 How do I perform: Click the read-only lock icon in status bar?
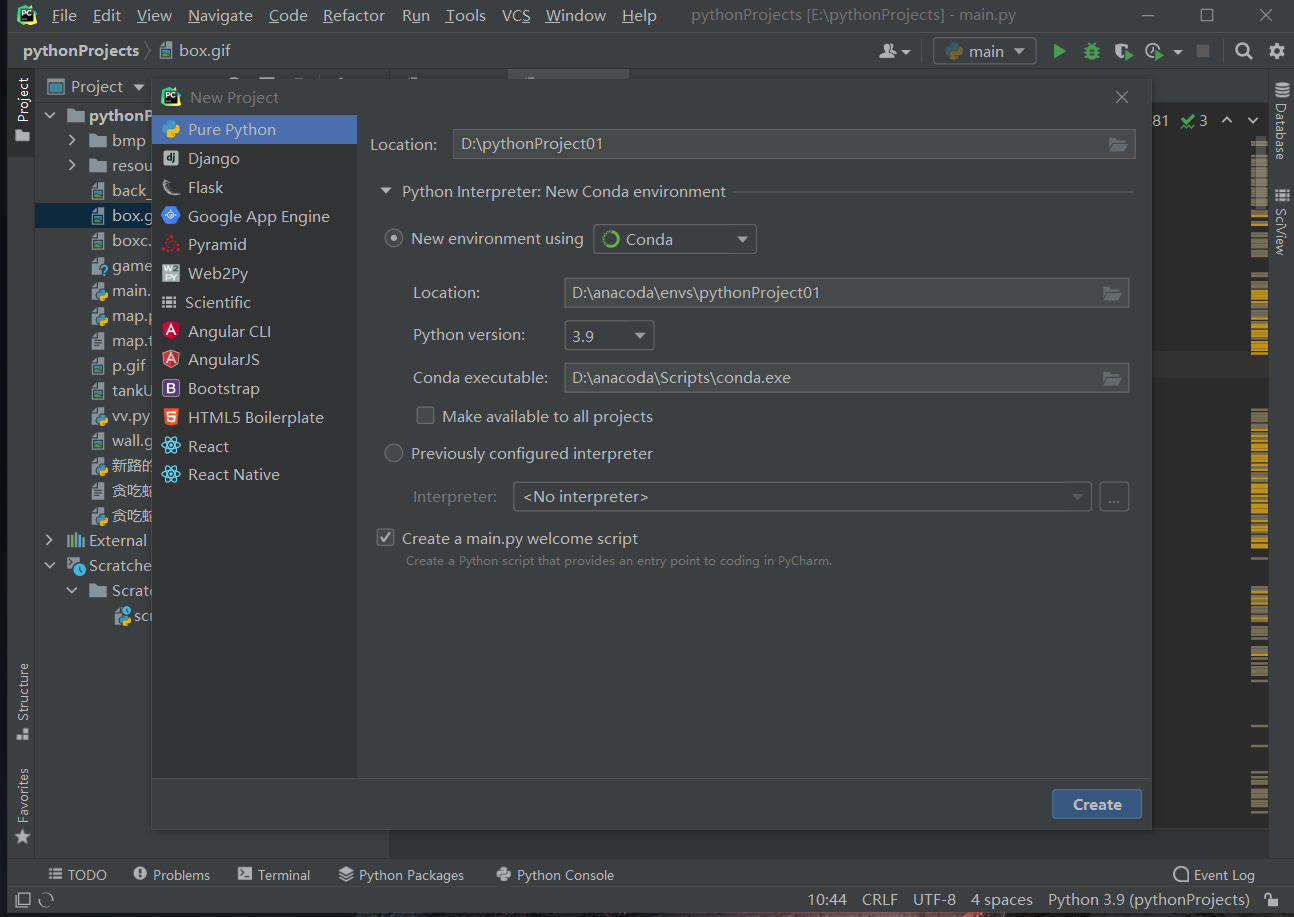[1271, 899]
